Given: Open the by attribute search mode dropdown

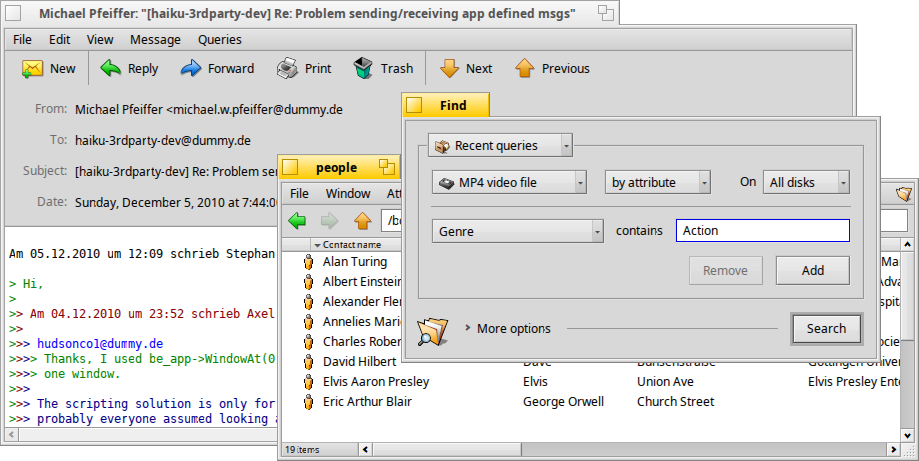Looking at the screenshot, I should (x=658, y=182).
